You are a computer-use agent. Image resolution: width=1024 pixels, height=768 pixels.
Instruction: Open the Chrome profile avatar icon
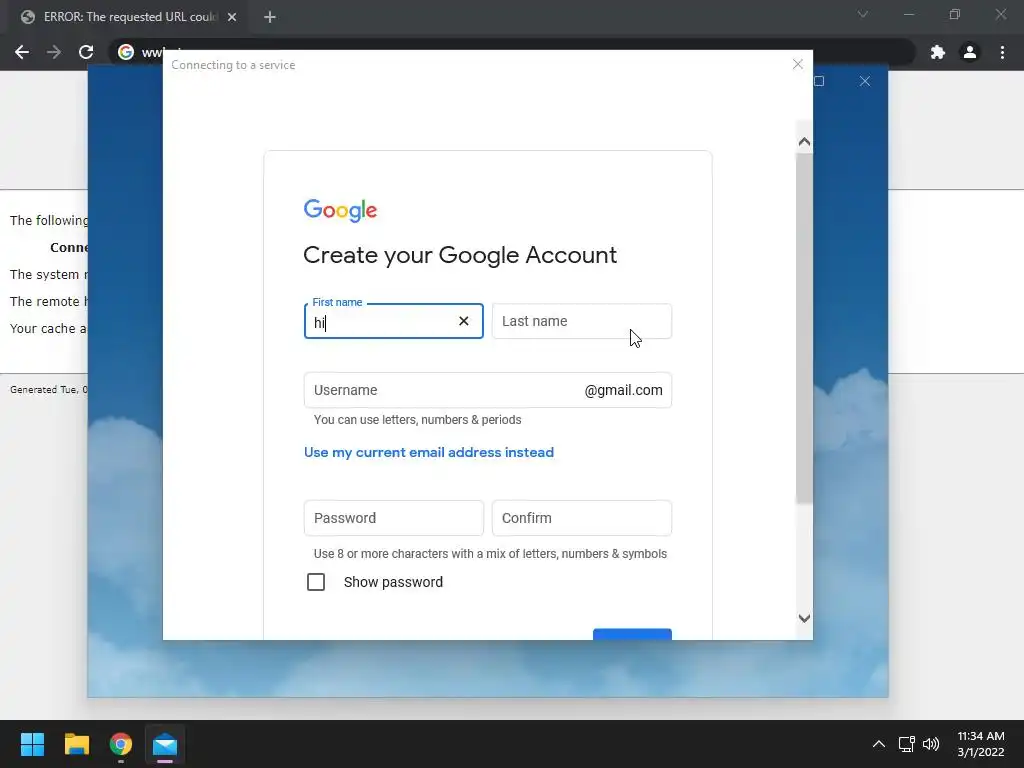970,52
